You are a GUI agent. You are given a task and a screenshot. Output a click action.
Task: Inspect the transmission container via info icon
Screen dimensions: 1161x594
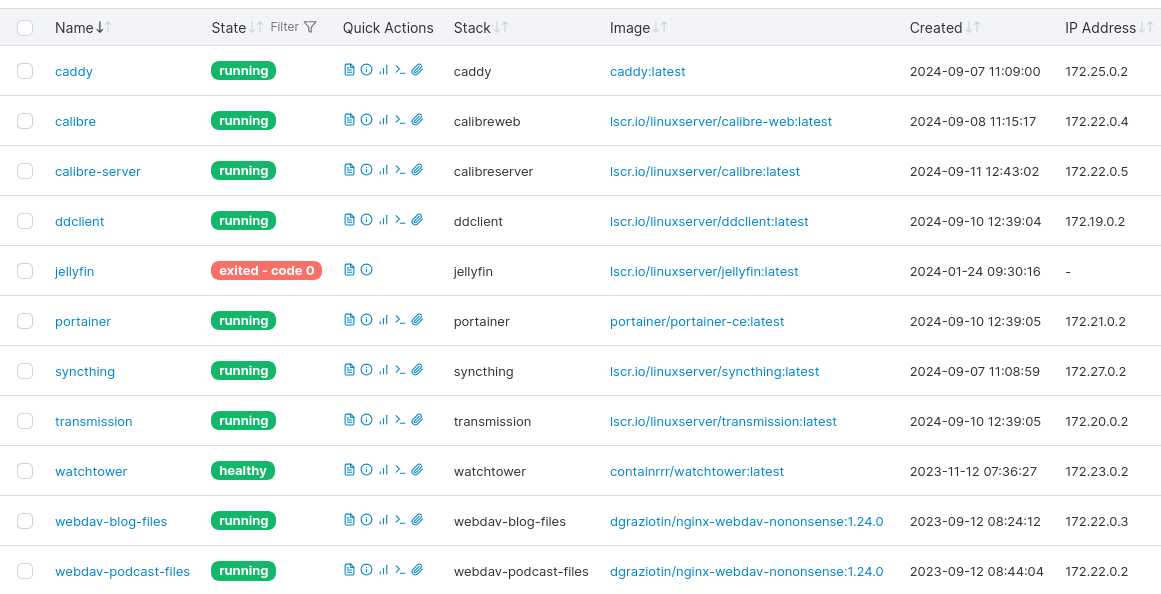(x=366, y=420)
